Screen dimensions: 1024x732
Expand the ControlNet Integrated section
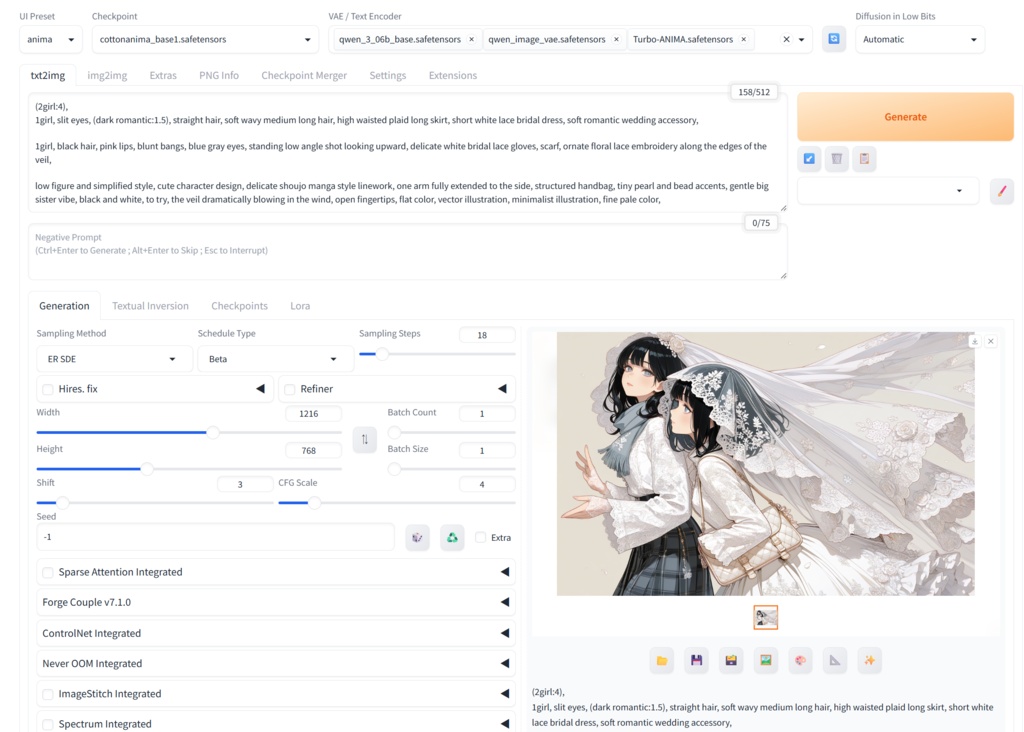click(x=276, y=633)
